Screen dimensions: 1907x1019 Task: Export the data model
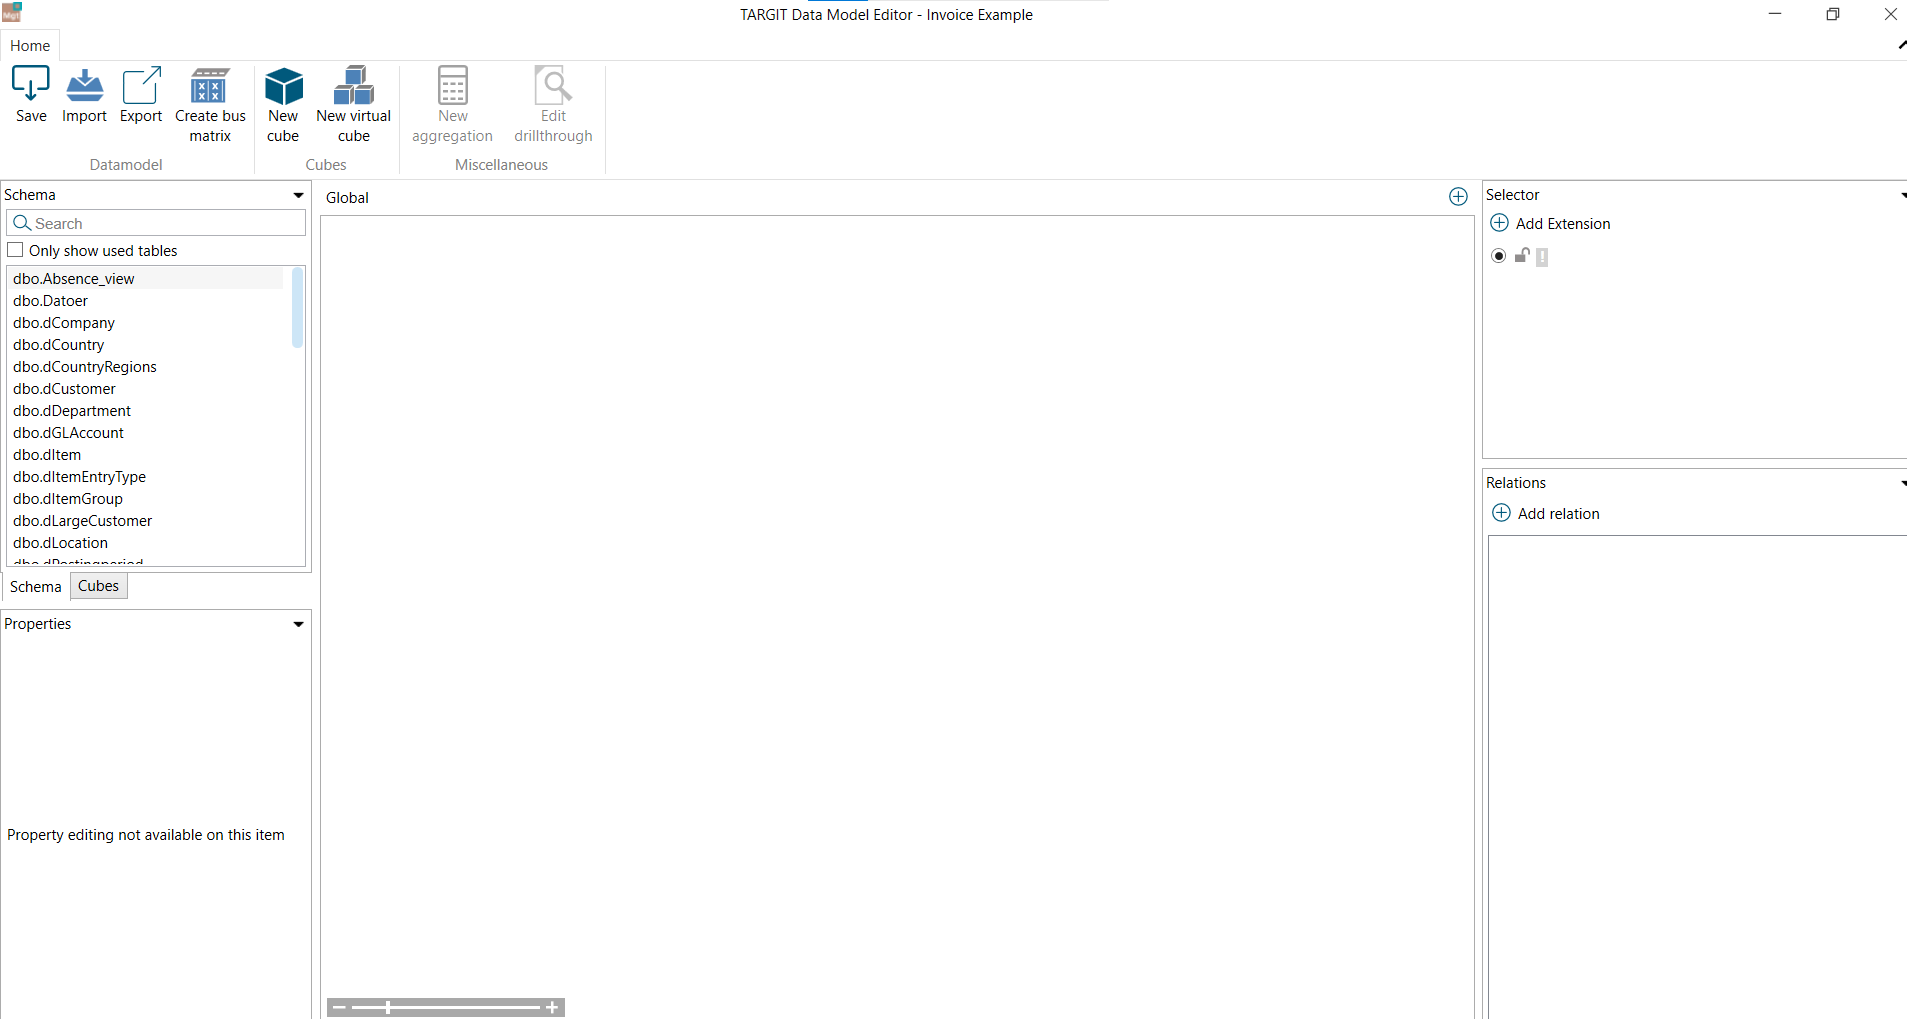141,95
